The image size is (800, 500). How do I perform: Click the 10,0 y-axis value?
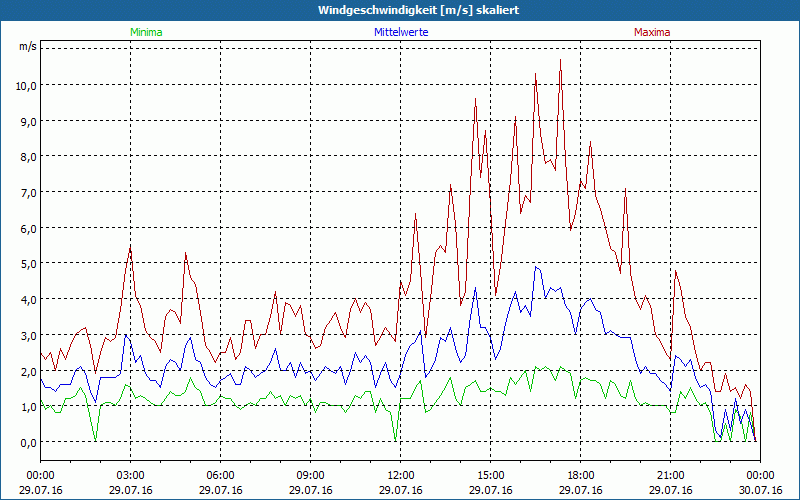pos(26,85)
